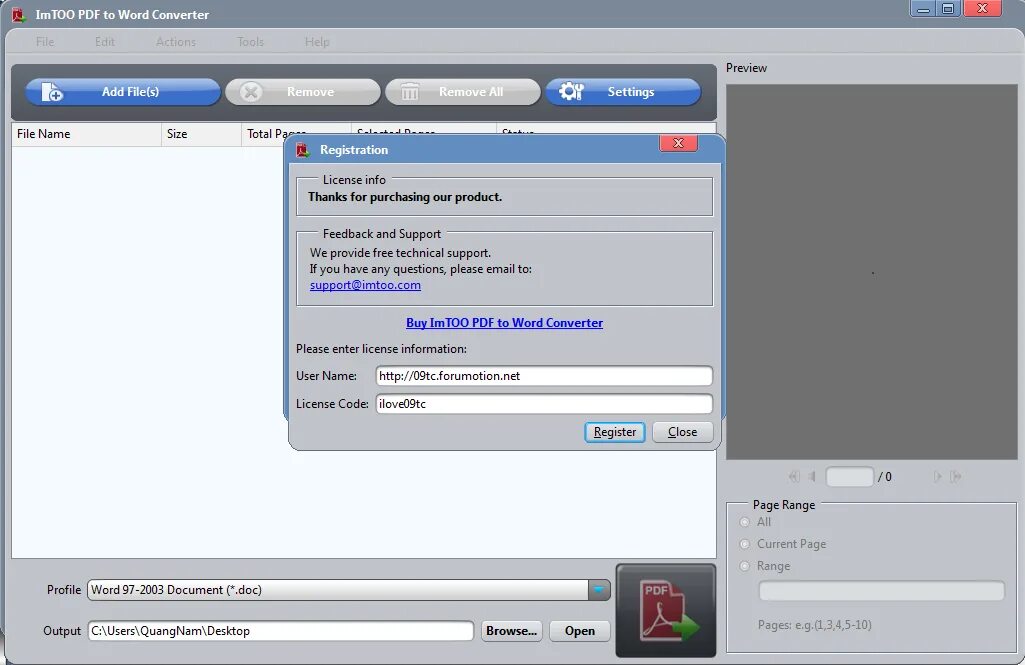Viewport: 1025px width, 665px height.
Task: Click the Registration dialog app icon
Action: (303, 150)
